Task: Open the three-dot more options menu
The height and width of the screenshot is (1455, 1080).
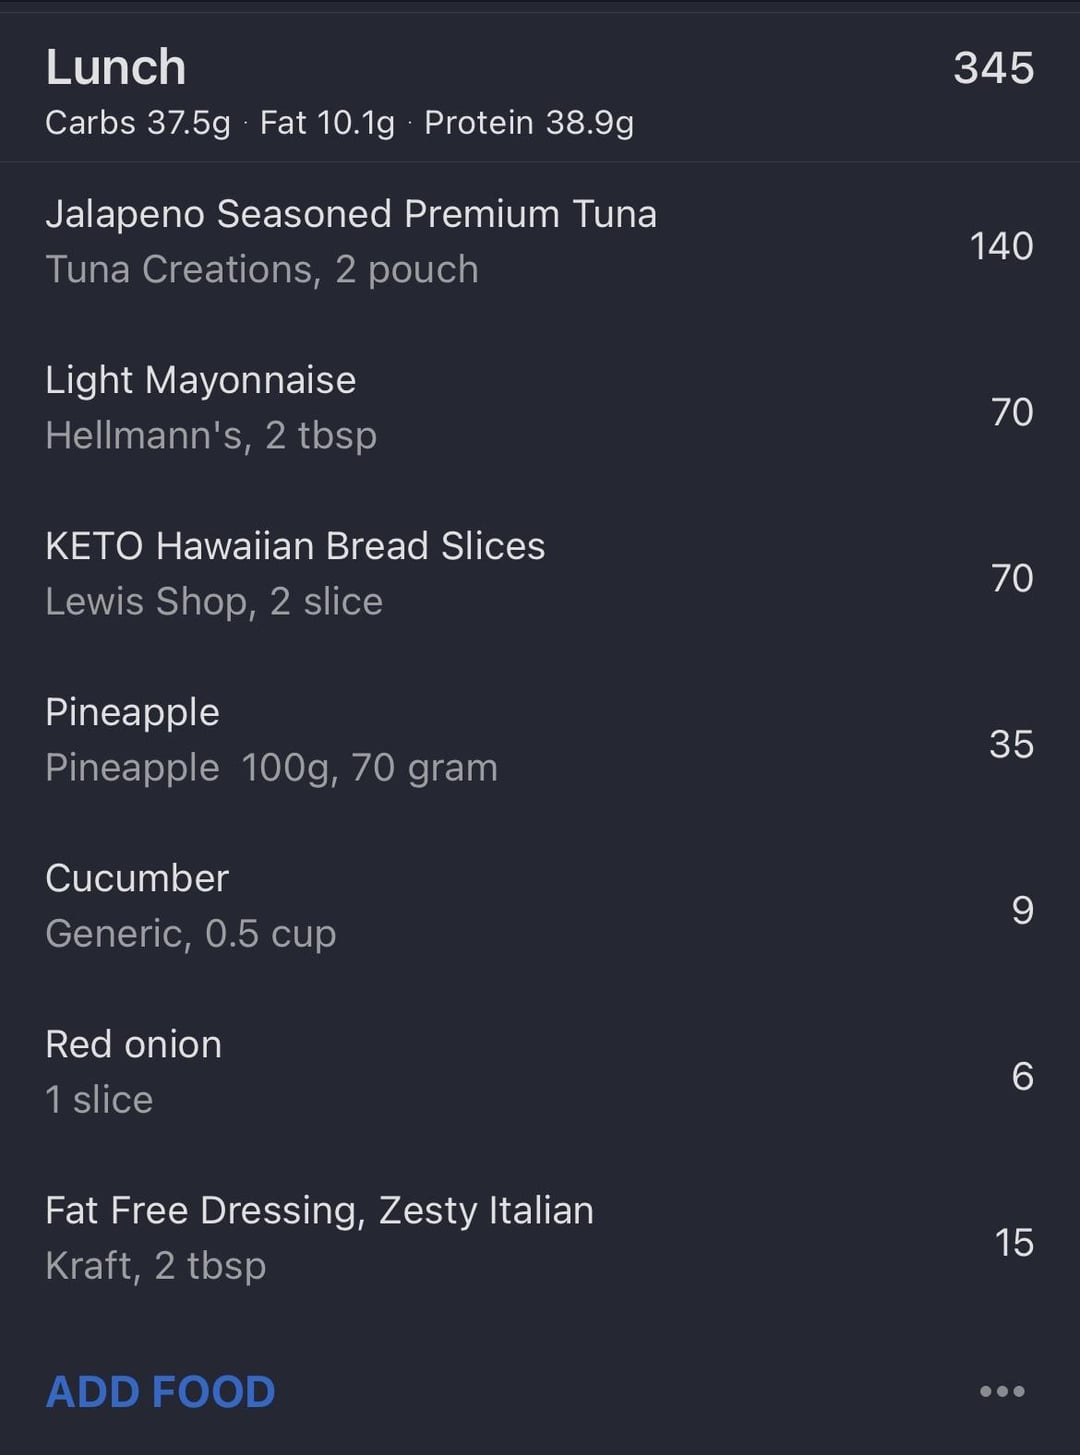Action: [1002, 1391]
